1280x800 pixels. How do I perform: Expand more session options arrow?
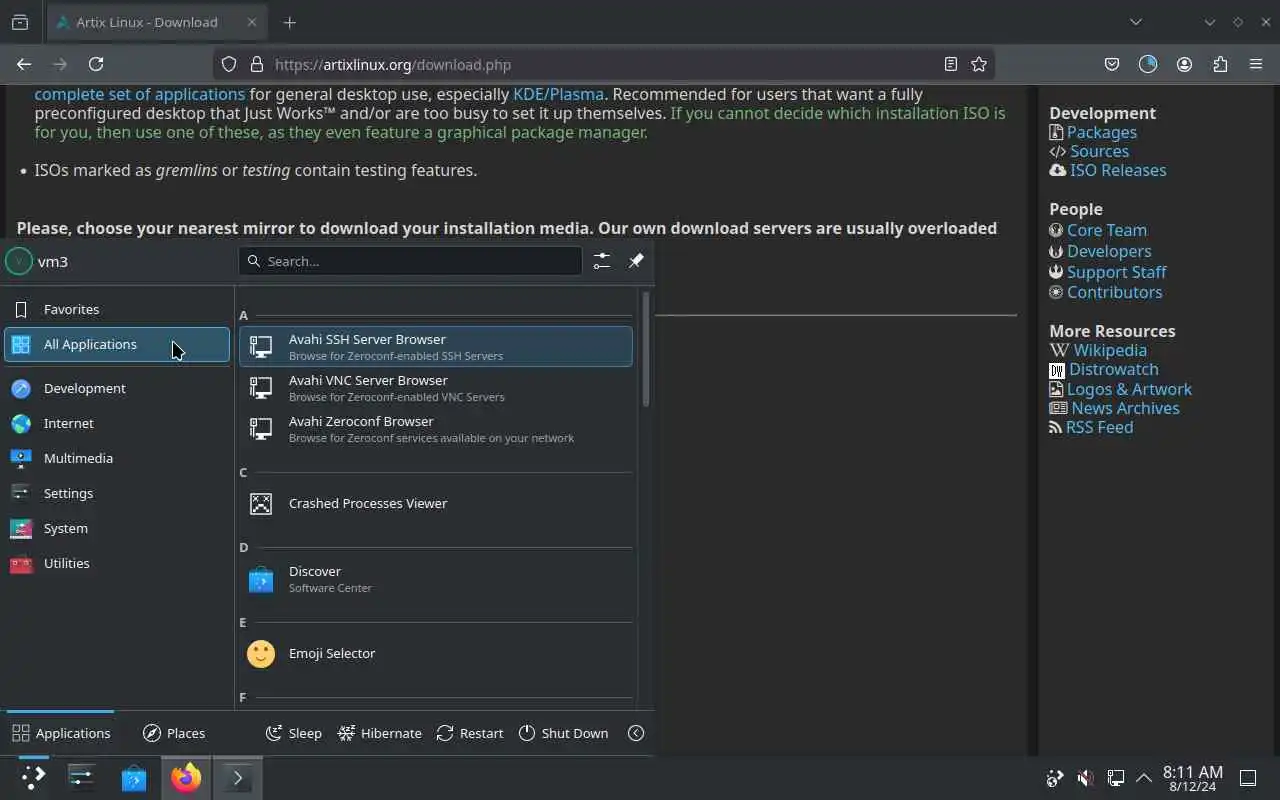636,733
